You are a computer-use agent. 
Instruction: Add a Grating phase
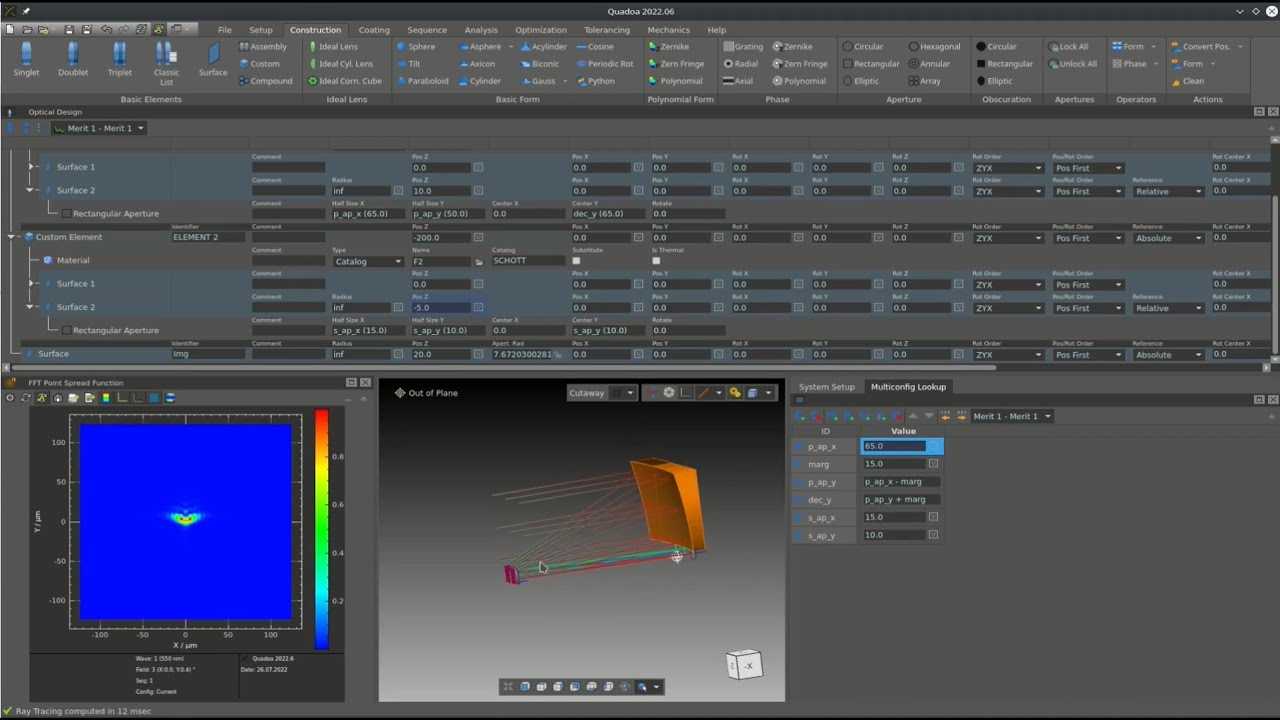(x=743, y=47)
